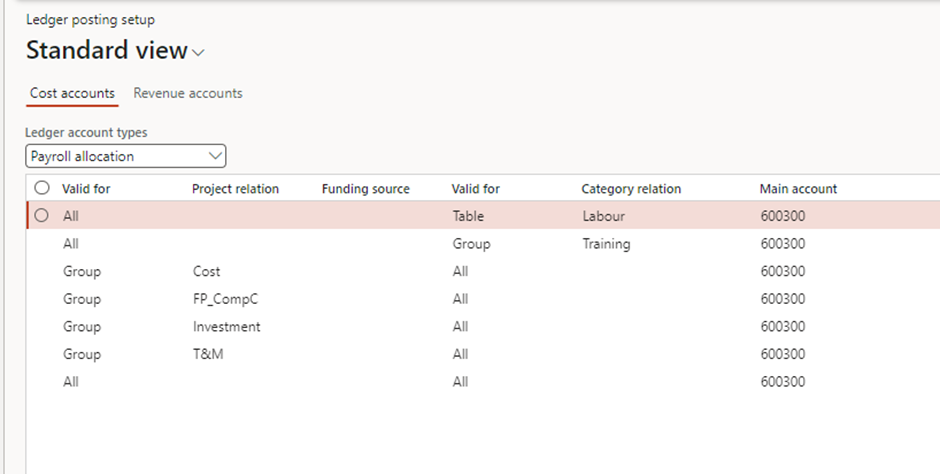
Task: Click main account 600300 in Labour row
Action: click(783, 216)
